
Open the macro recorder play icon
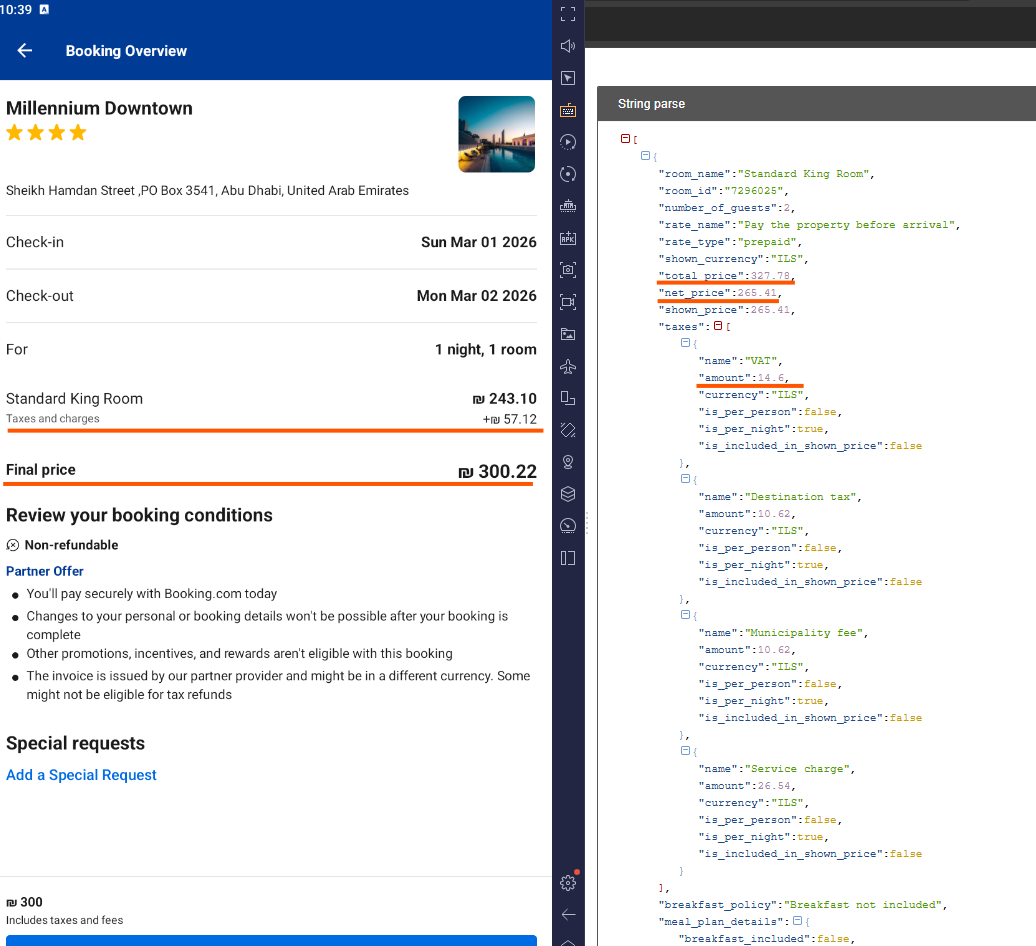coord(568,142)
